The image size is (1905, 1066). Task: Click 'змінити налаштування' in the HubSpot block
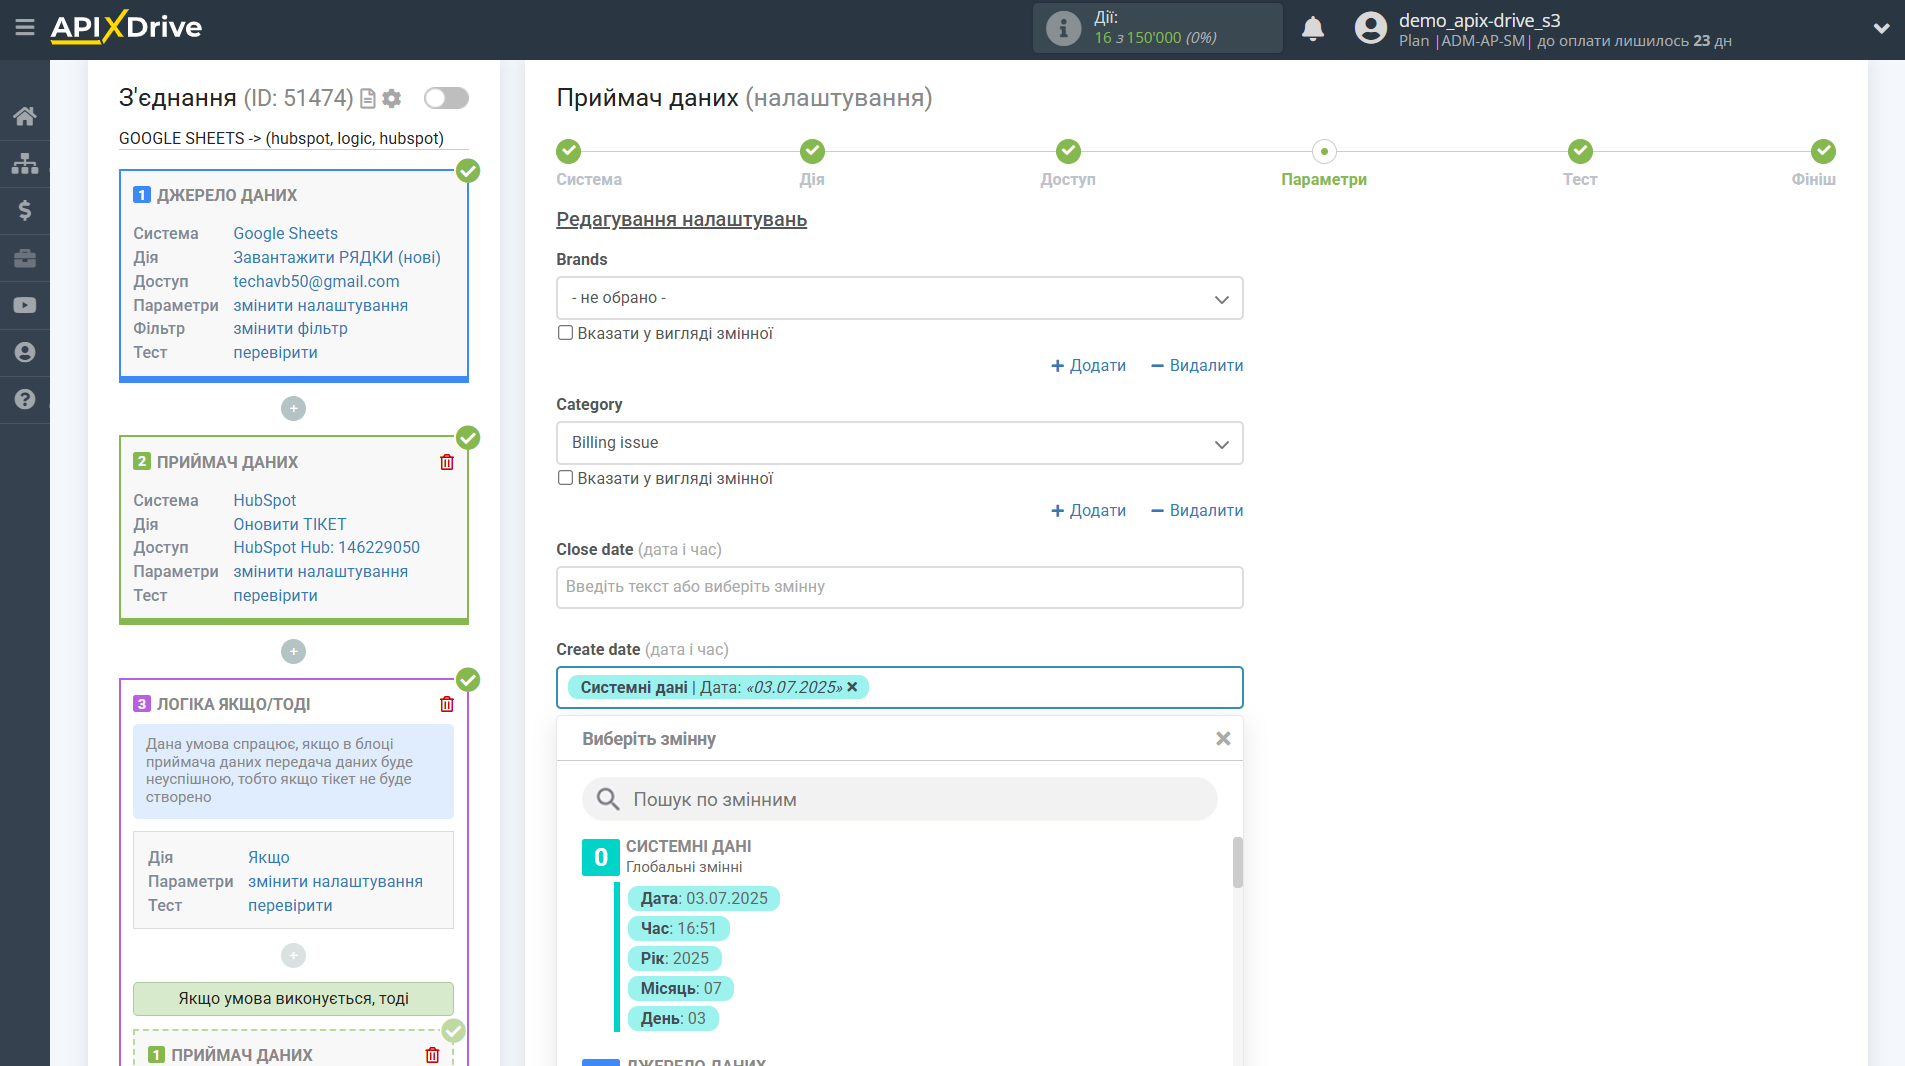tap(320, 571)
